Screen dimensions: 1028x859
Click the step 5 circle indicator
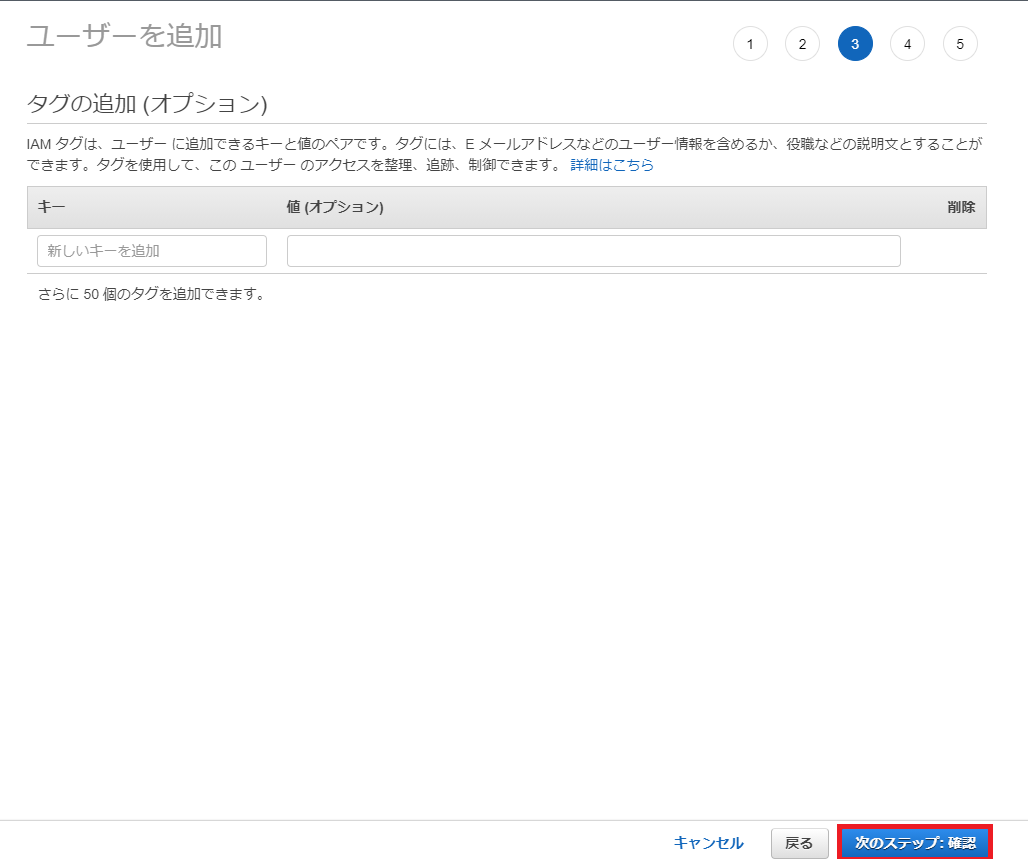pos(960,43)
